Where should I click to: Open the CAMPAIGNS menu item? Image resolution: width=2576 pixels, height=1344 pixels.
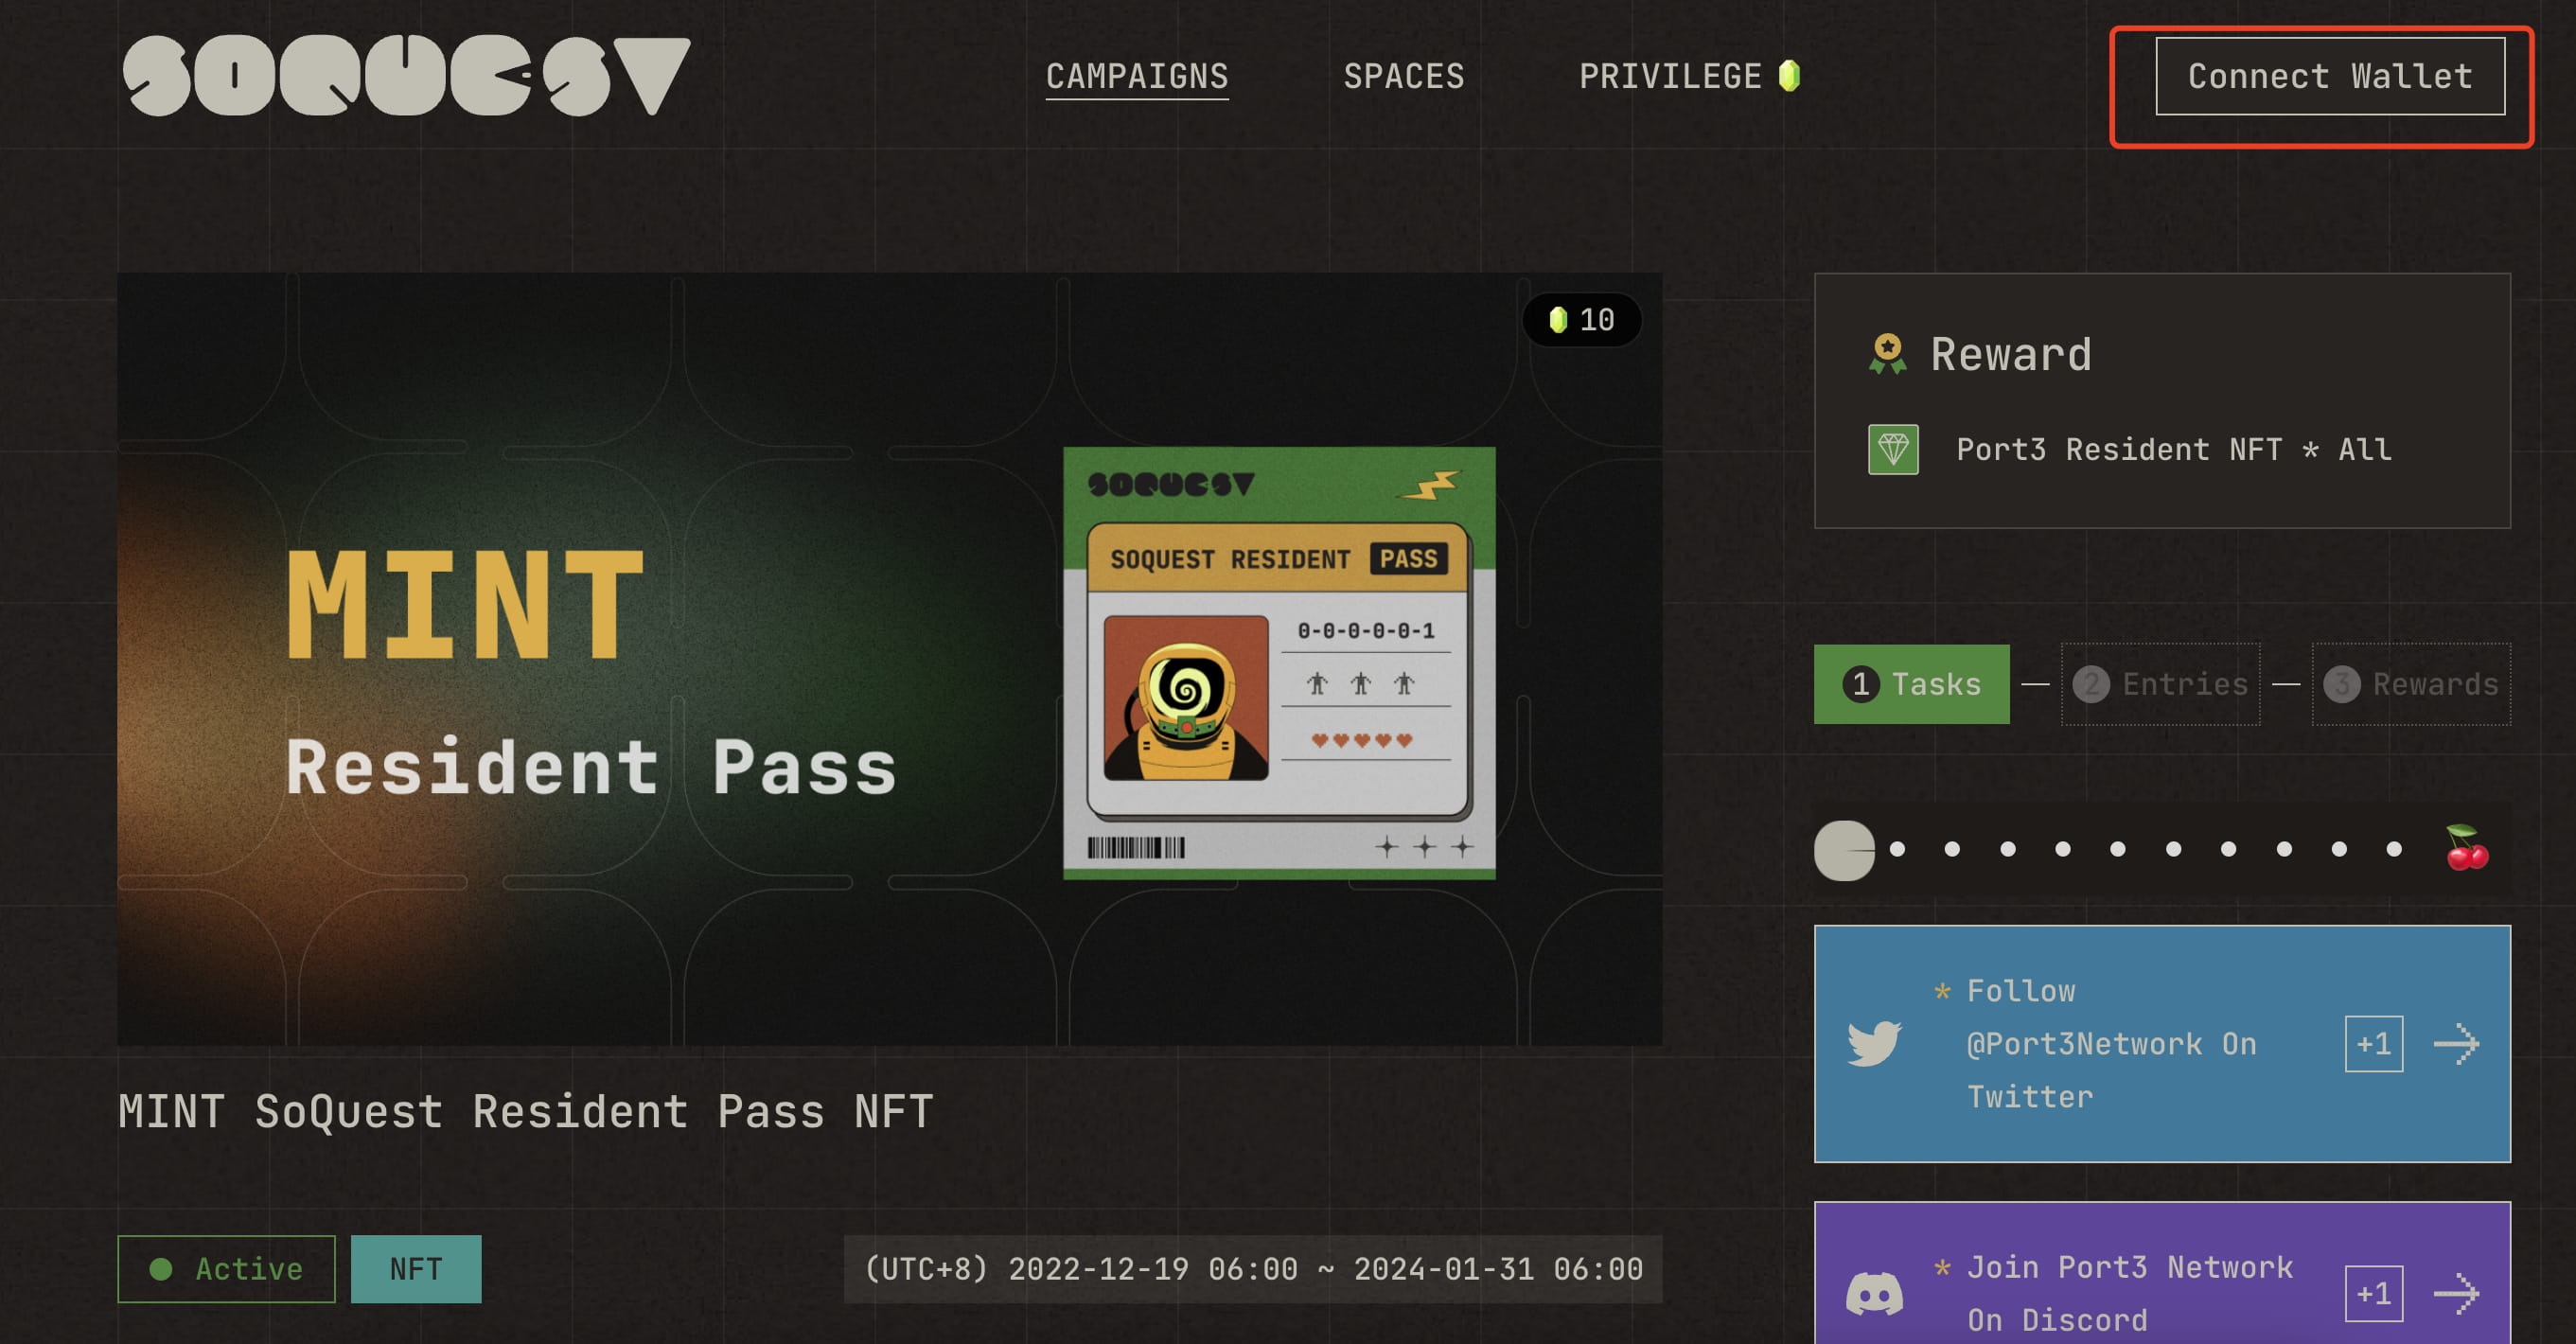pyautogui.click(x=1136, y=76)
